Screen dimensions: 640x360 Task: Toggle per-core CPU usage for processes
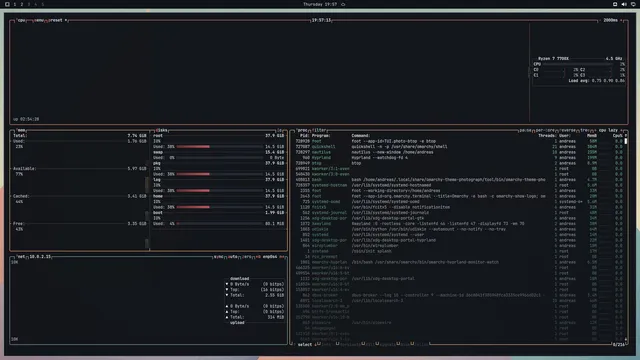[546, 130]
